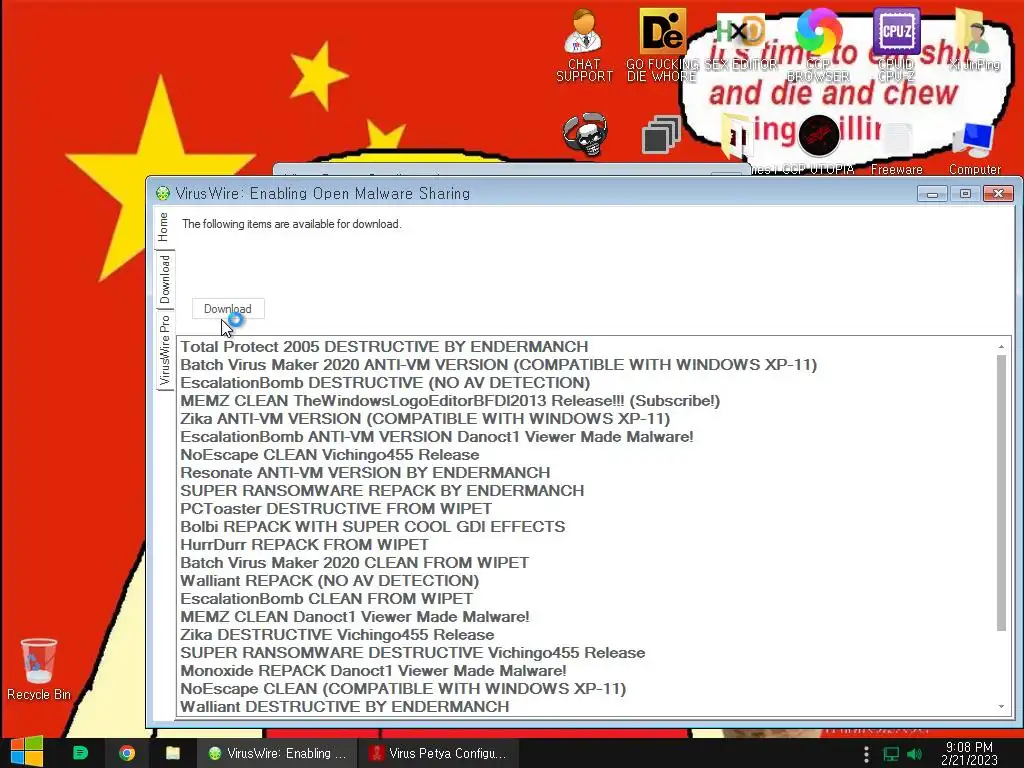The image size is (1024, 768).
Task: Select Resonate ANTI-VM VERSION BY ENDERMANCH
Action: (x=365, y=472)
